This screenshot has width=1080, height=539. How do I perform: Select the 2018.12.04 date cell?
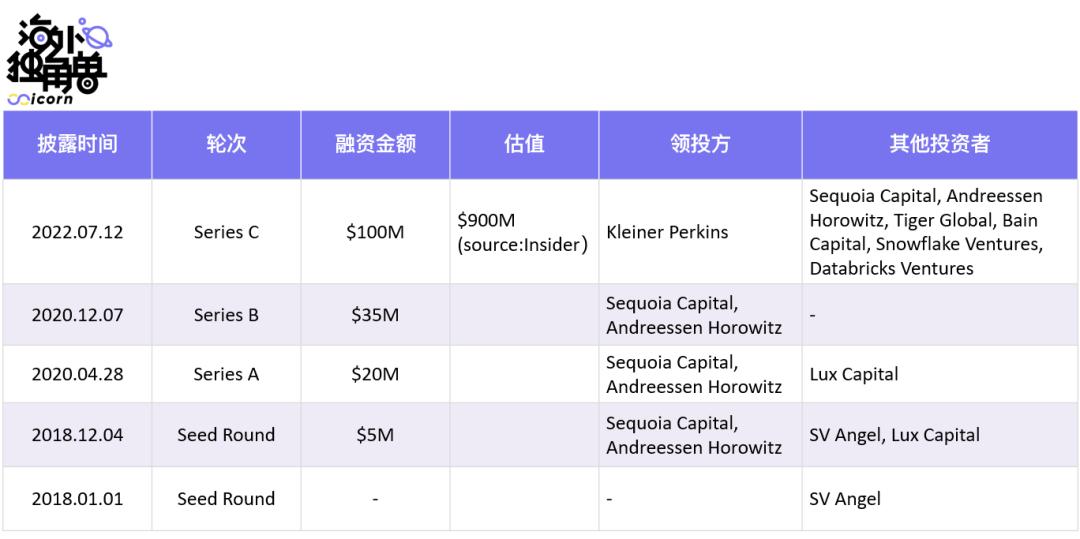tap(77, 435)
